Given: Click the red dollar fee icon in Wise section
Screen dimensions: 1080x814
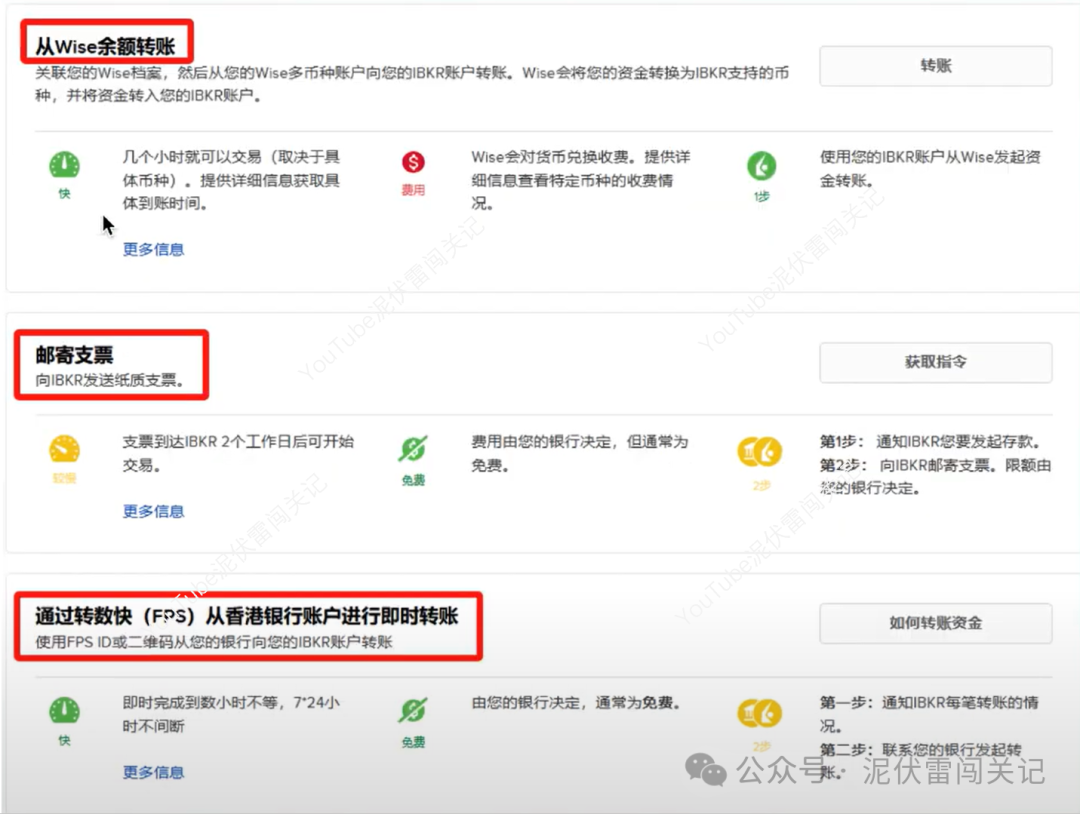Looking at the screenshot, I should [x=413, y=160].
